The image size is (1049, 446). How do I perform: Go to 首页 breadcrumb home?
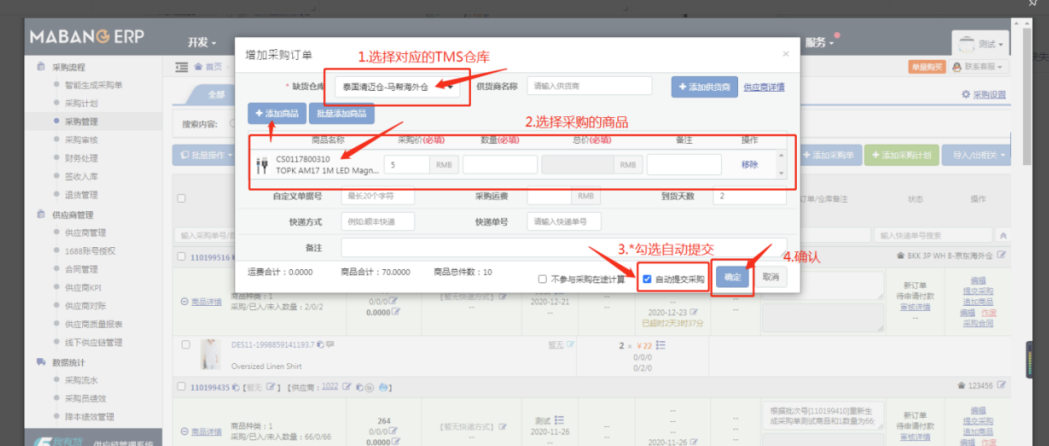tap(209, 67)
